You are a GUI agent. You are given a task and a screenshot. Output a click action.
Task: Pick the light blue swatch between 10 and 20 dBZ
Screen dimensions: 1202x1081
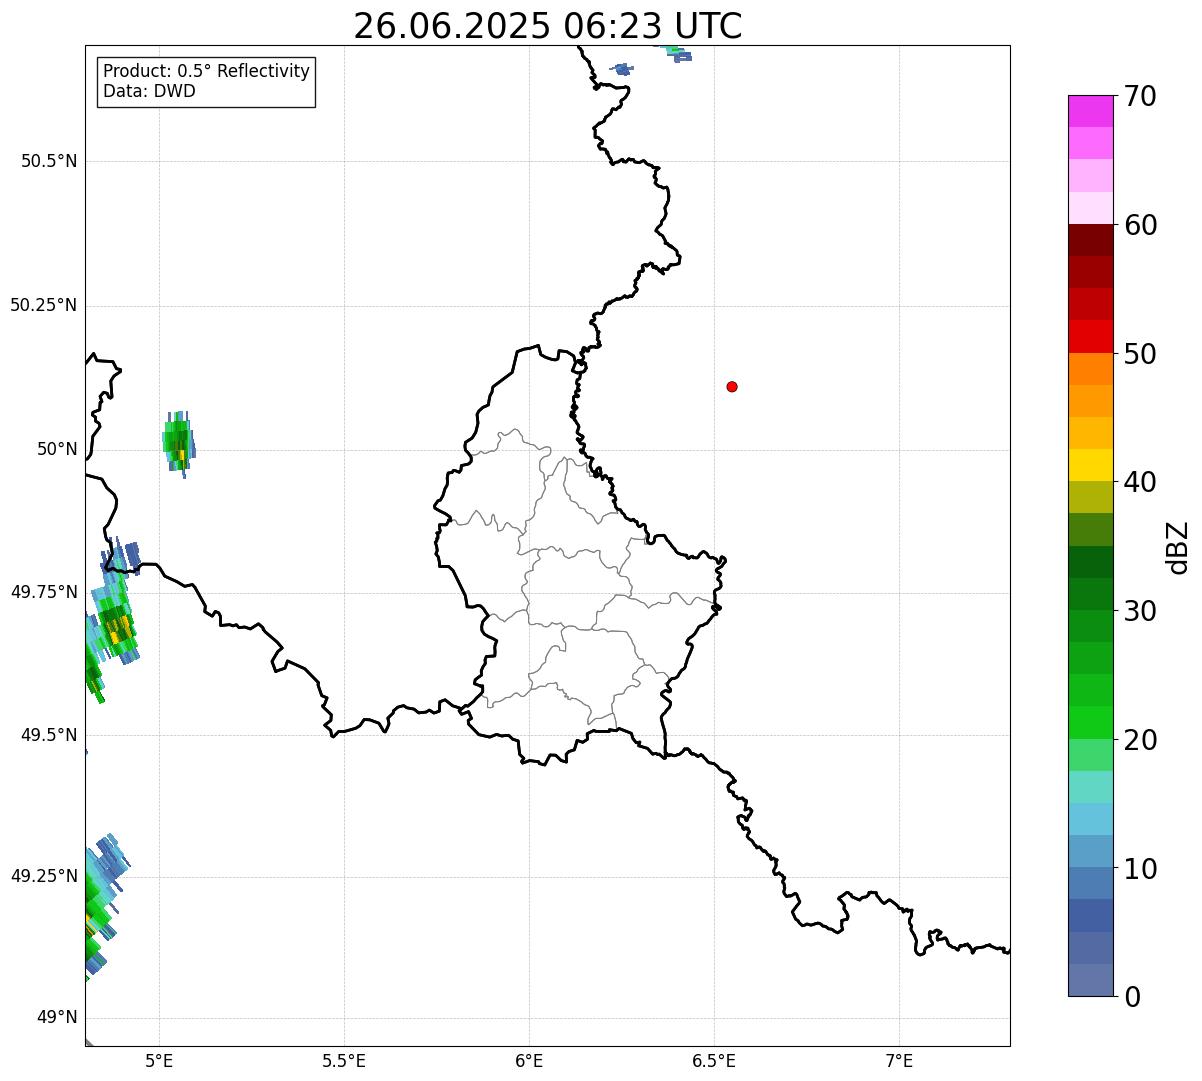pos(1090,819)
